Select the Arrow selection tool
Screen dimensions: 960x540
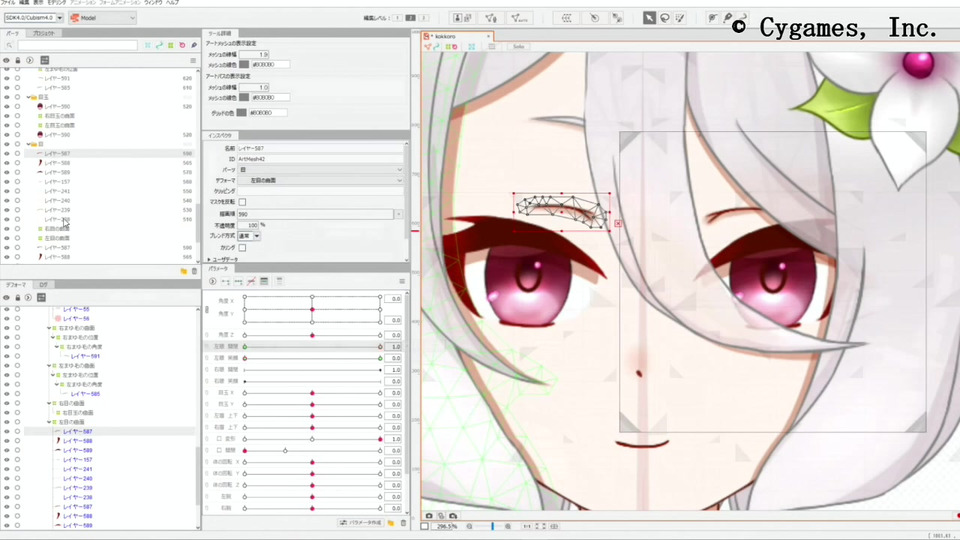649,18
